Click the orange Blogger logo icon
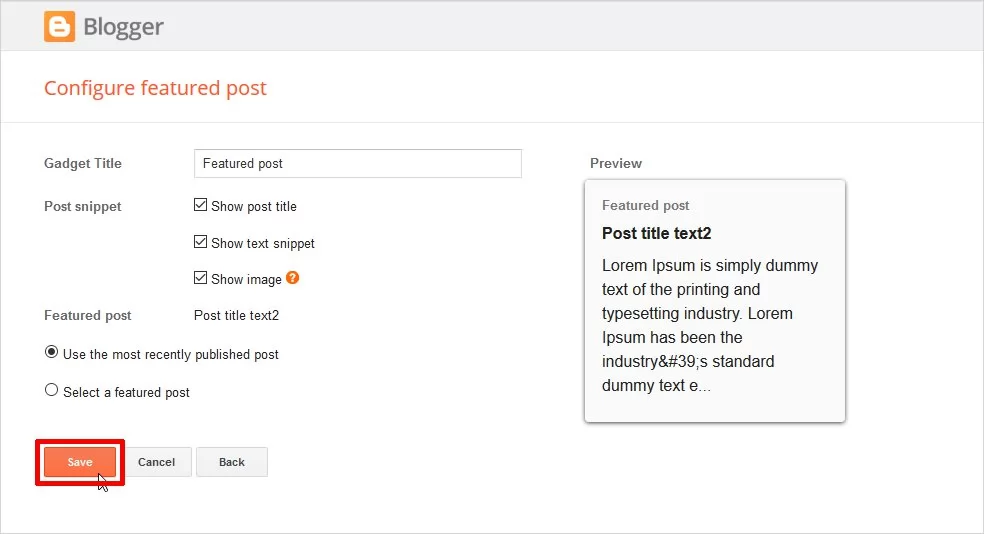Viewport: 984px width, 534px height. coord(59,27)
